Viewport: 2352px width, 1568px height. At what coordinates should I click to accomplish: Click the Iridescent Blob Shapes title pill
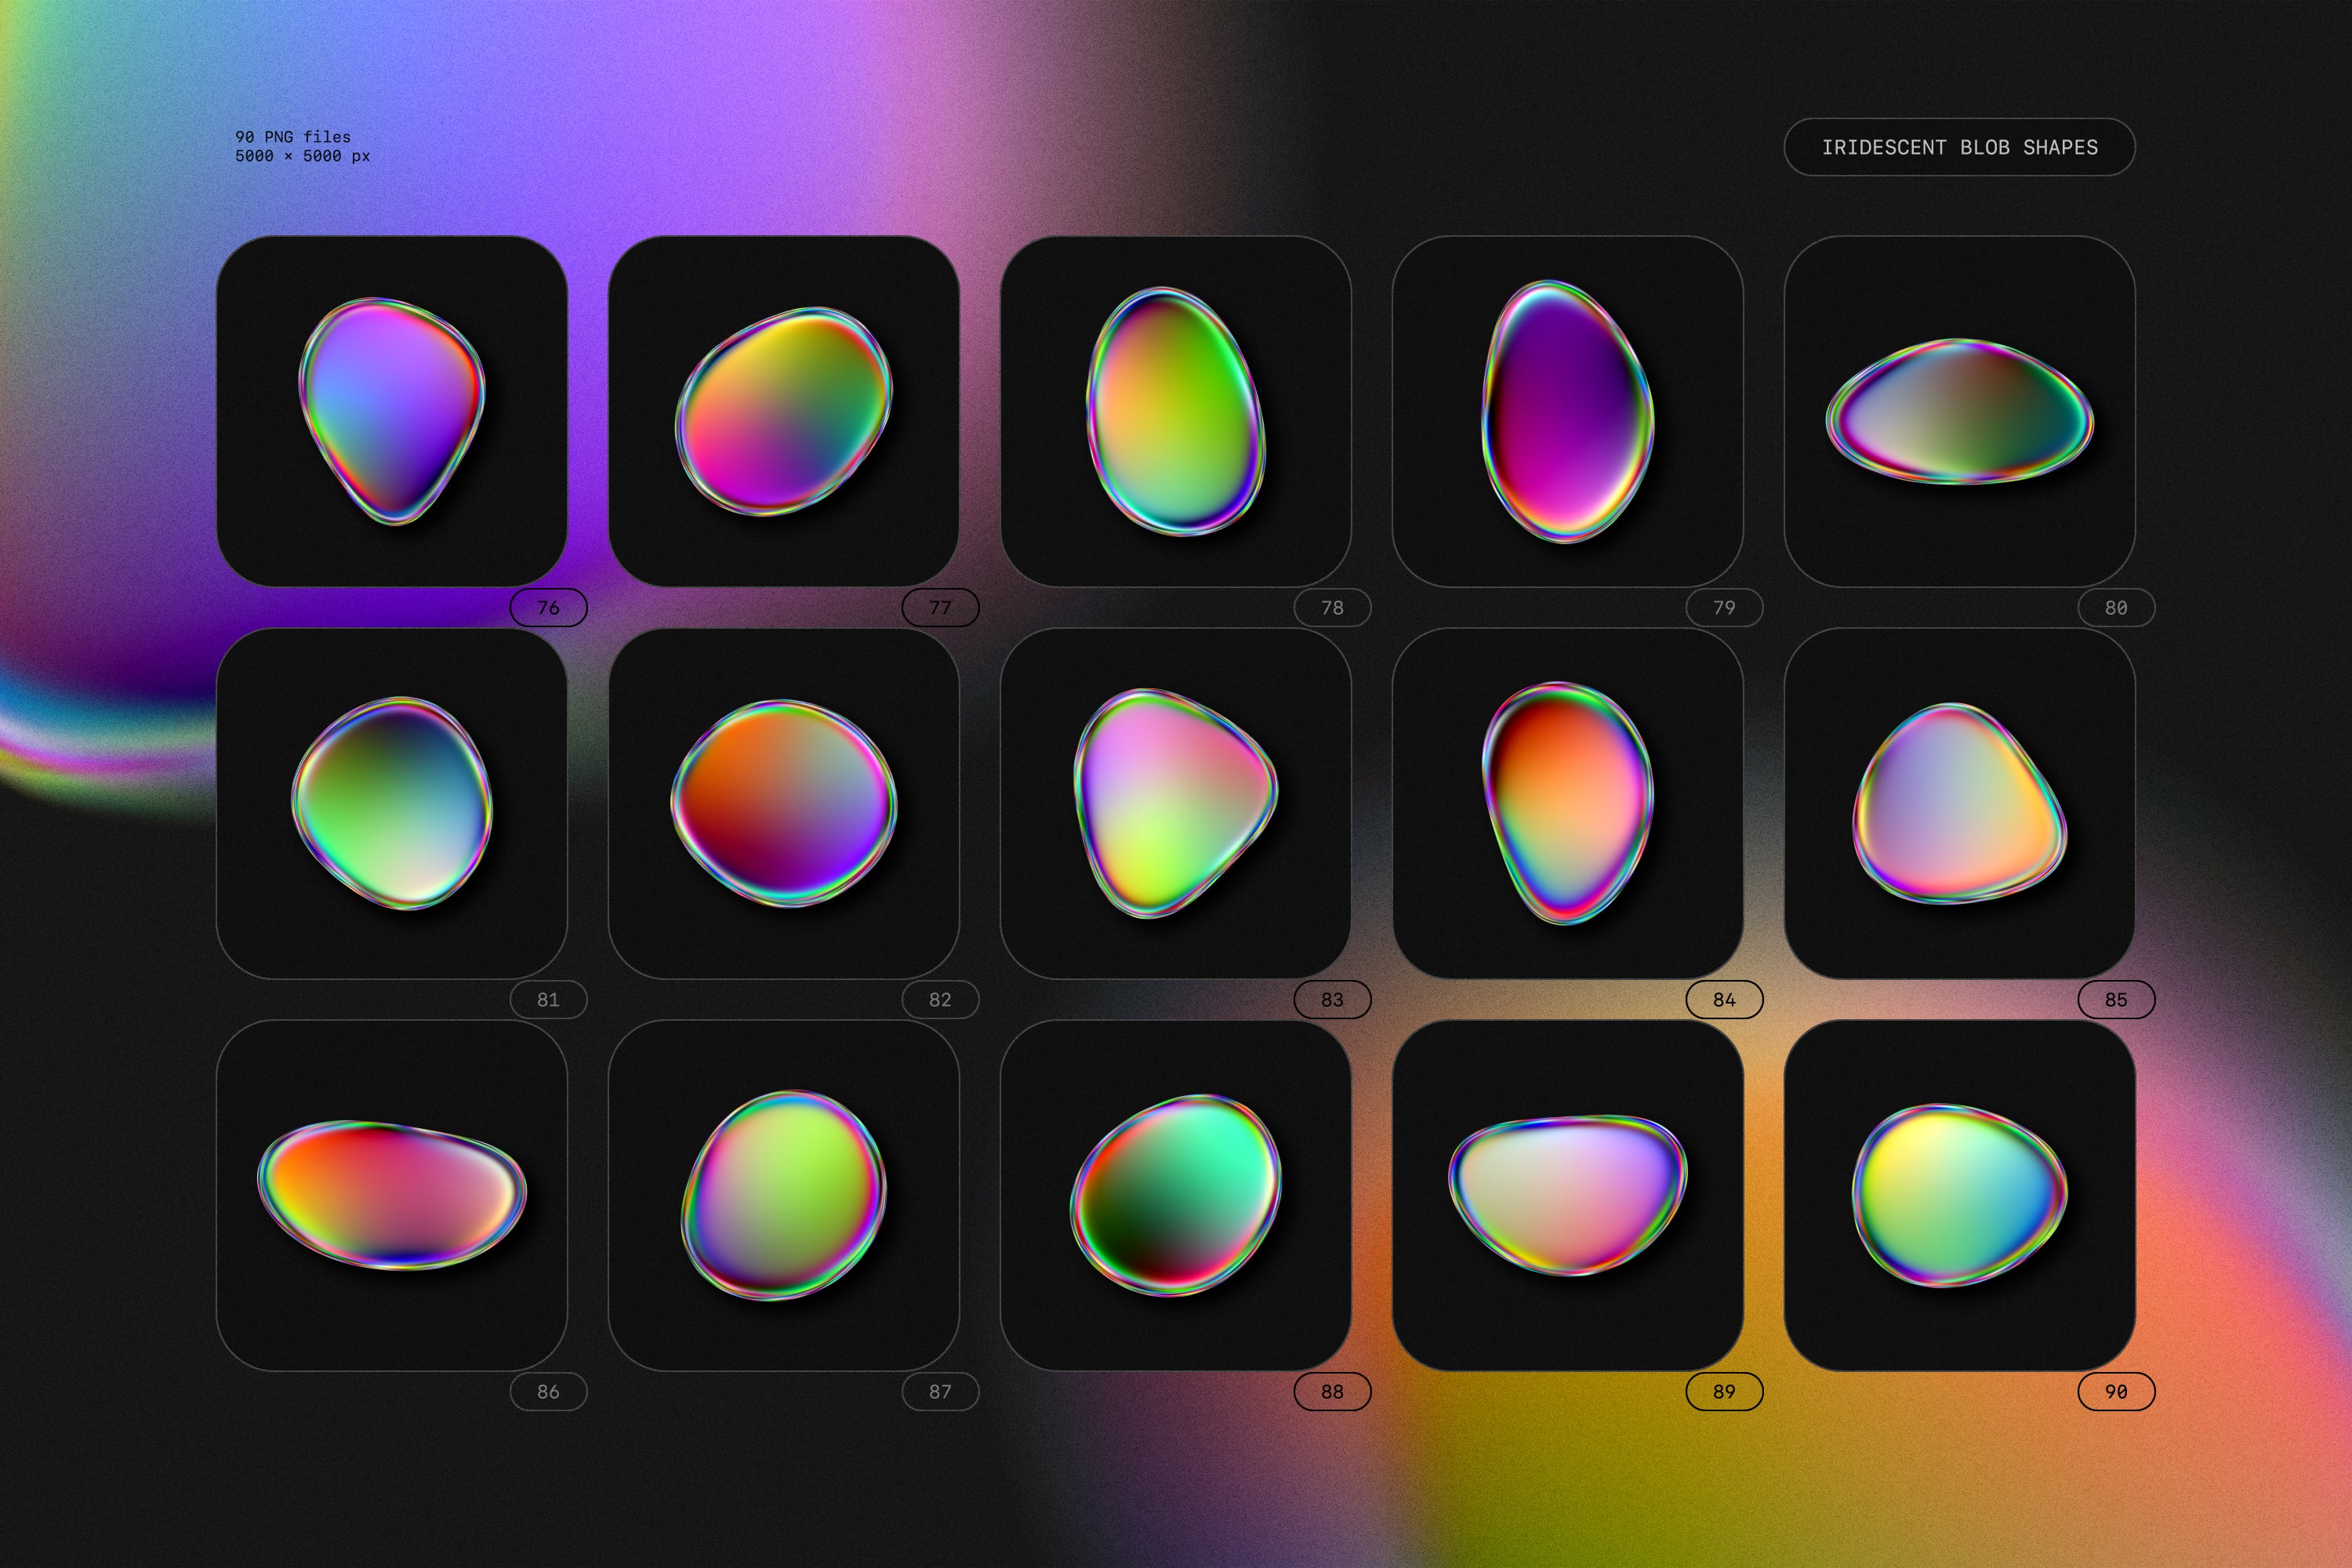[x=1959, y=147]
